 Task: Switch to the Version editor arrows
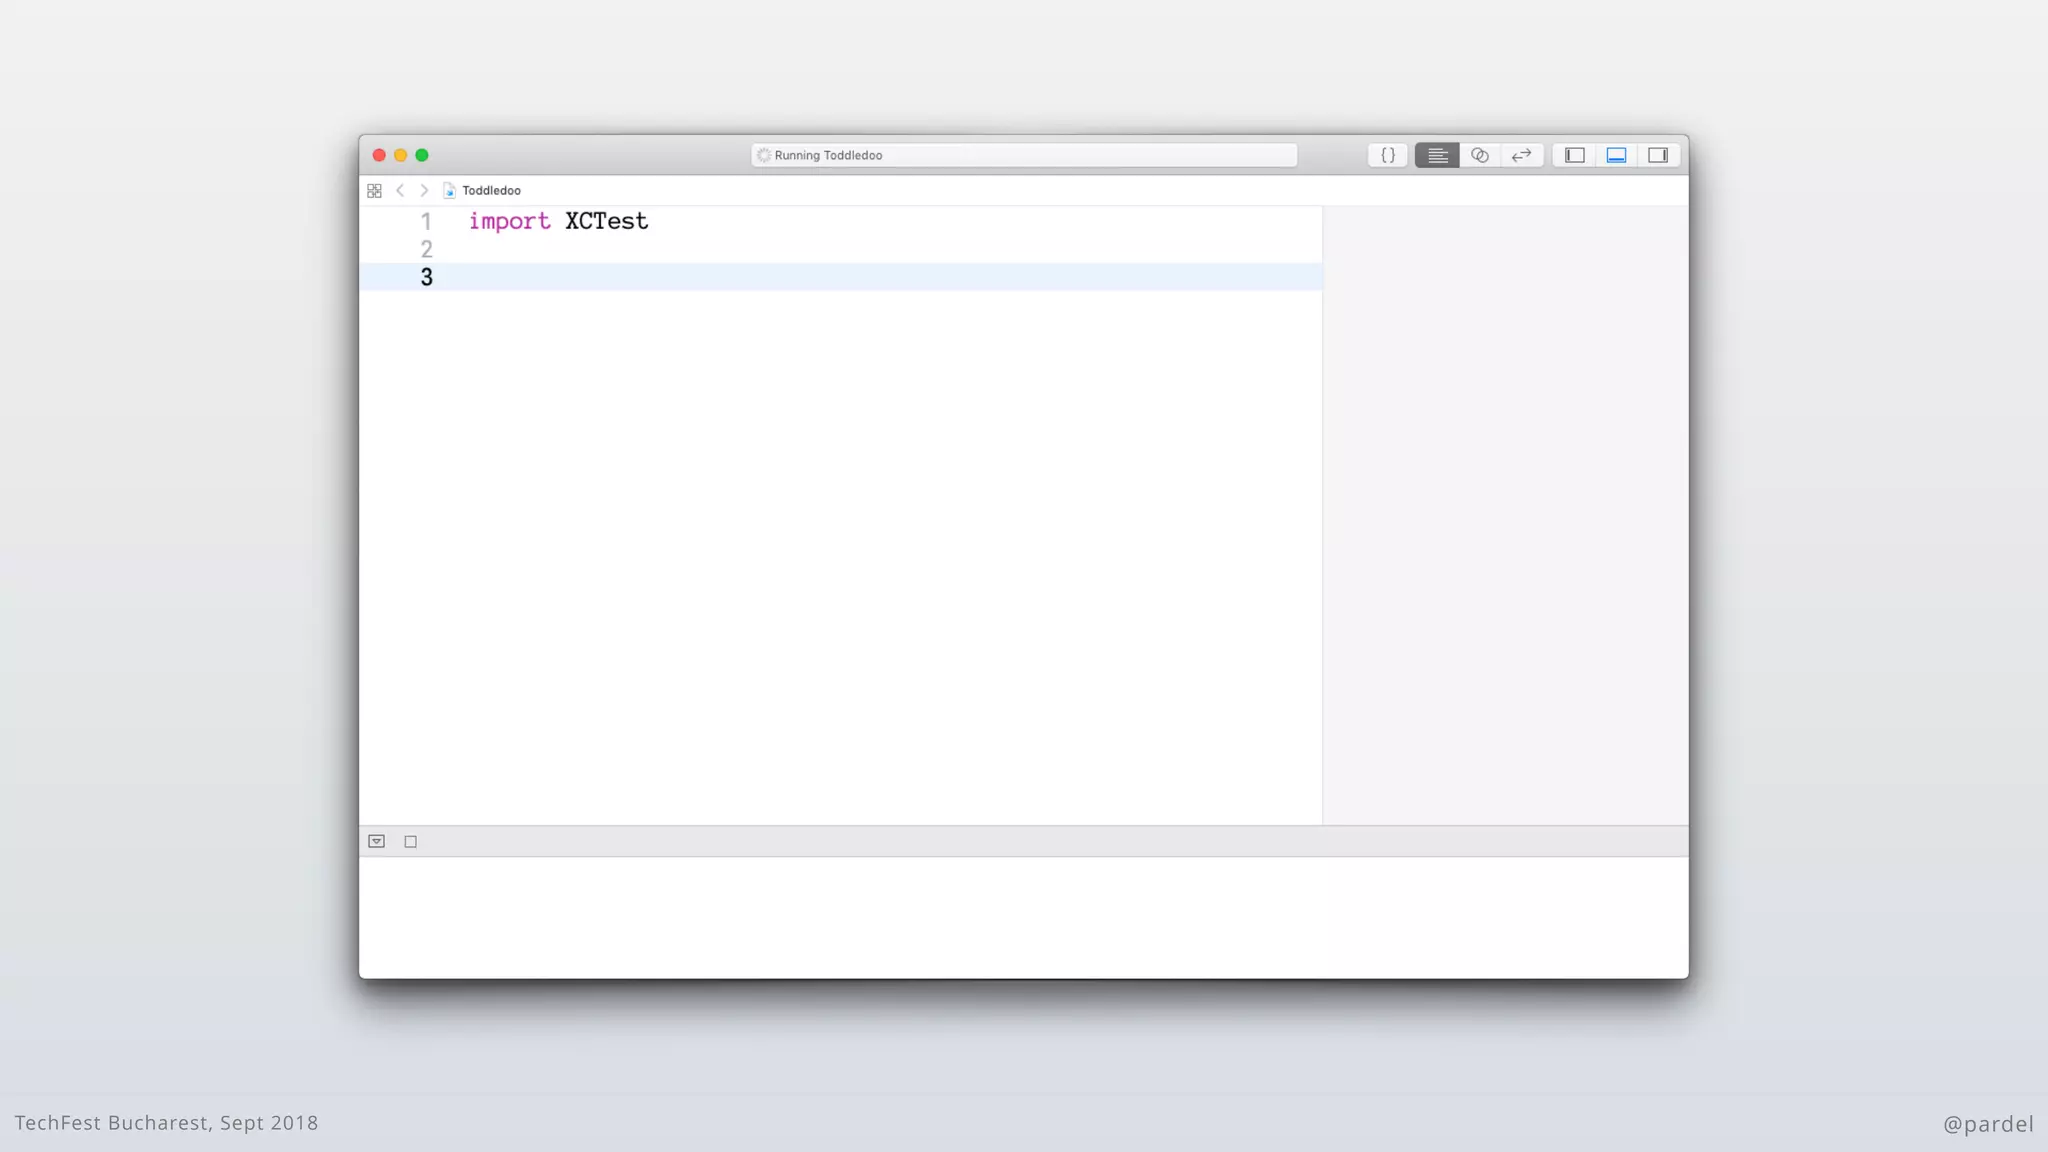(1522, 155)
